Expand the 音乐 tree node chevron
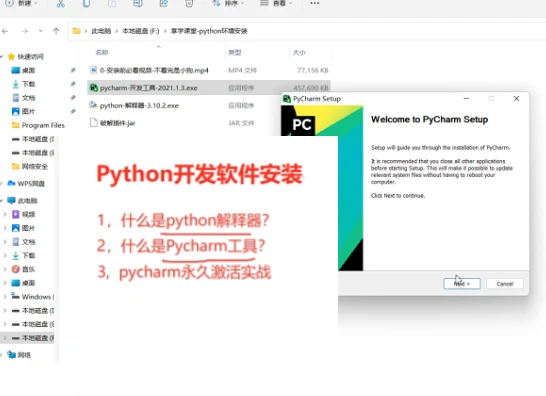The image size is (546, 396). tap(5, 269)
